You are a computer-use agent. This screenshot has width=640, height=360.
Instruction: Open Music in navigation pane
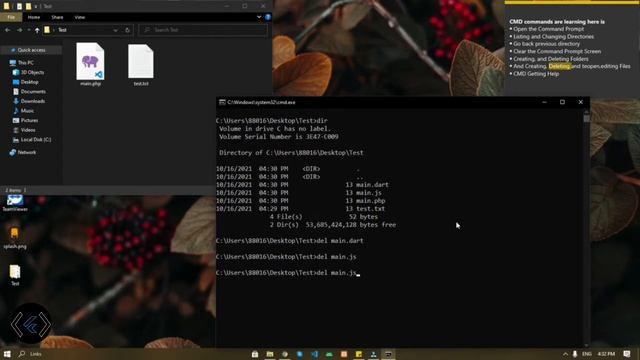click(27, 111)
